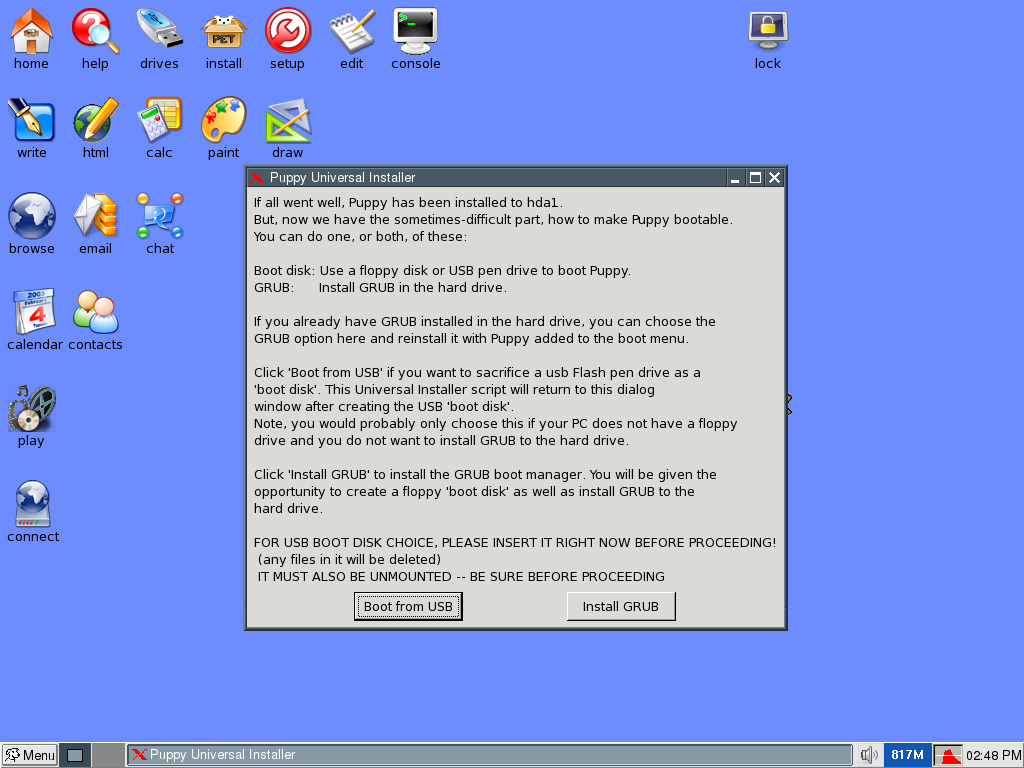Click the 817M memory indicator

coord(907,755)
